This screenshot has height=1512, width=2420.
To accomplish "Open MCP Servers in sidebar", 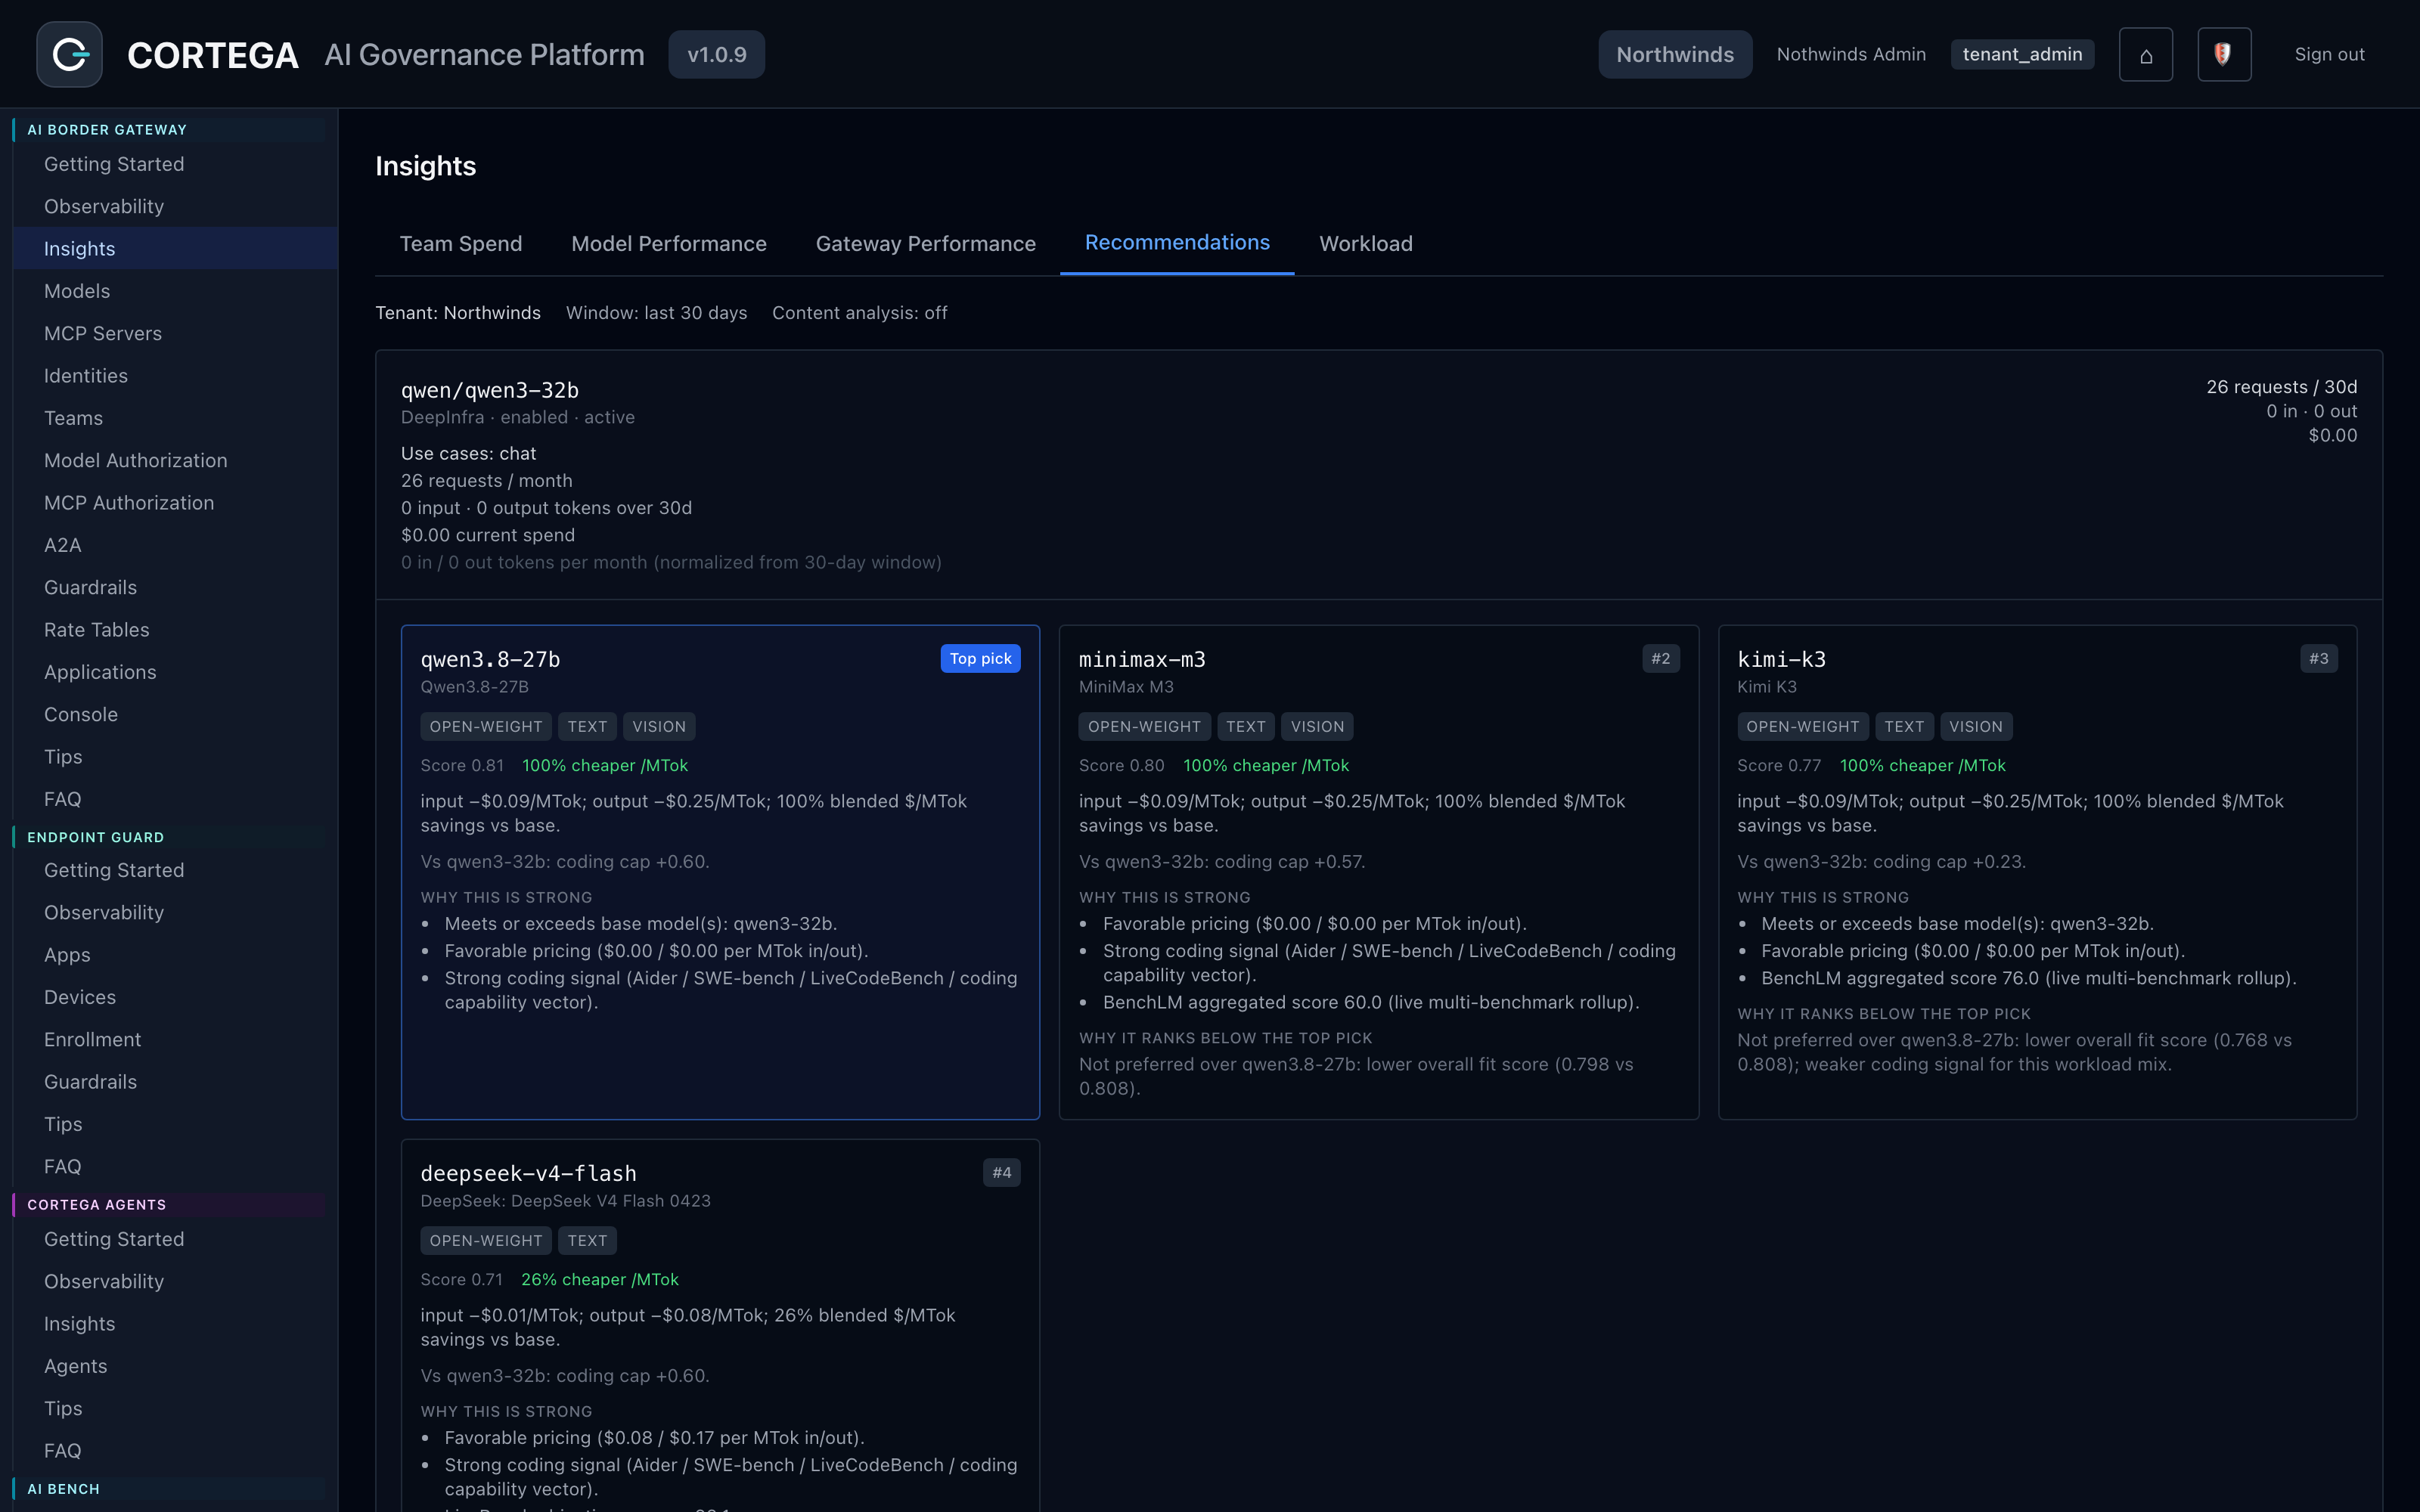I will pyautogui.click(x=175, y=333).
